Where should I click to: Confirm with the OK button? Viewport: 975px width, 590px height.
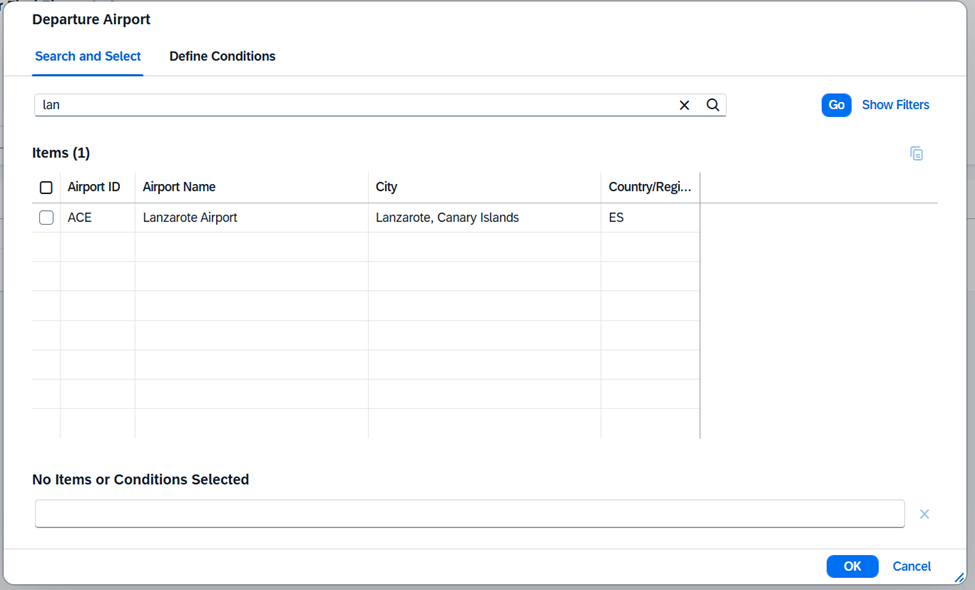tap(852, 566)
